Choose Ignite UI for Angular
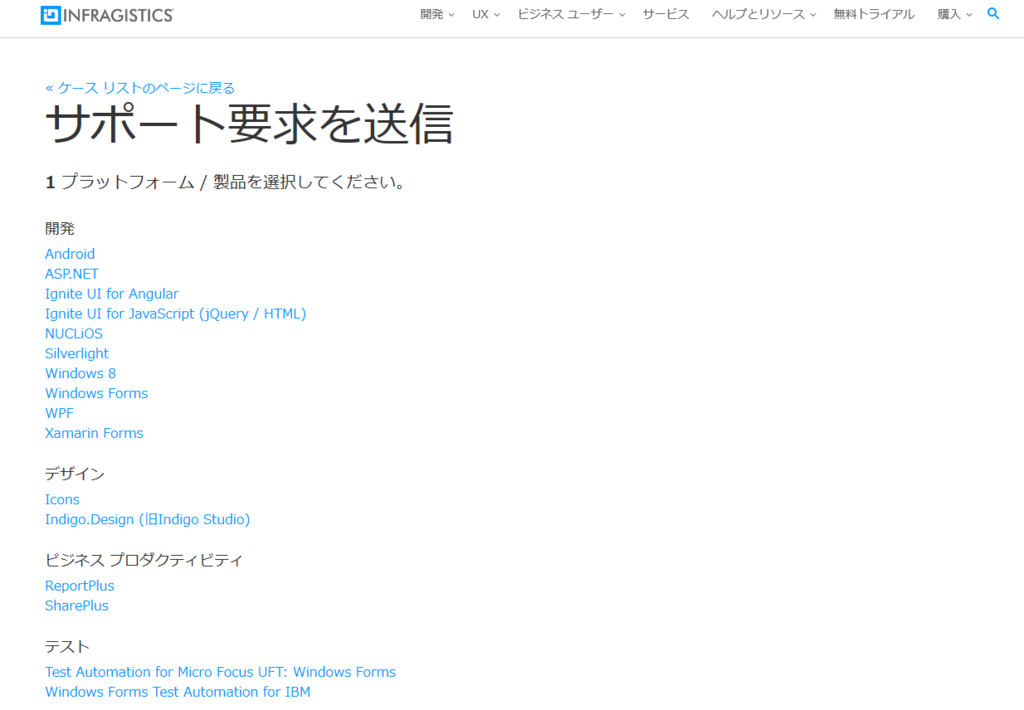The height and width of the screenshot is (710, 1024). [112, 294]
